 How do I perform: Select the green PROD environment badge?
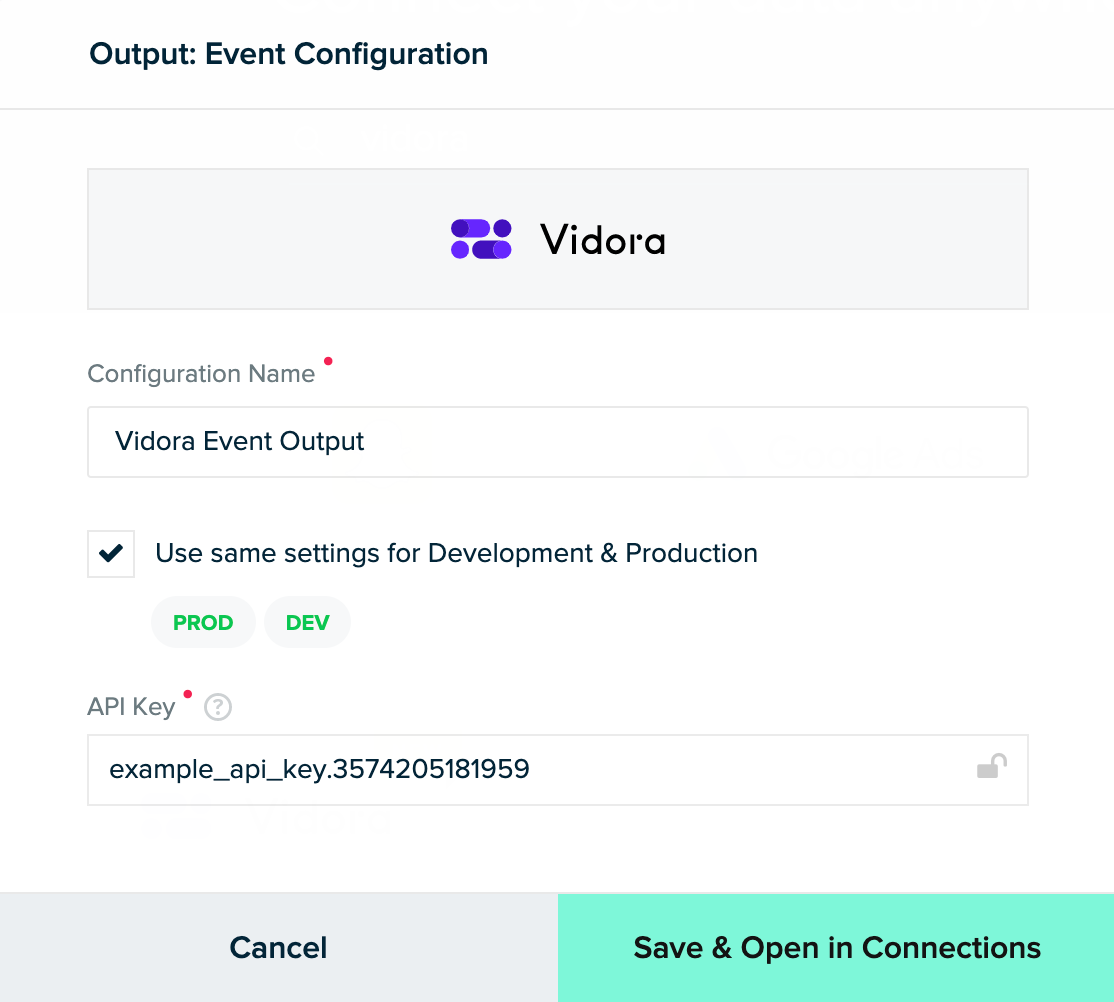point(203,622)
